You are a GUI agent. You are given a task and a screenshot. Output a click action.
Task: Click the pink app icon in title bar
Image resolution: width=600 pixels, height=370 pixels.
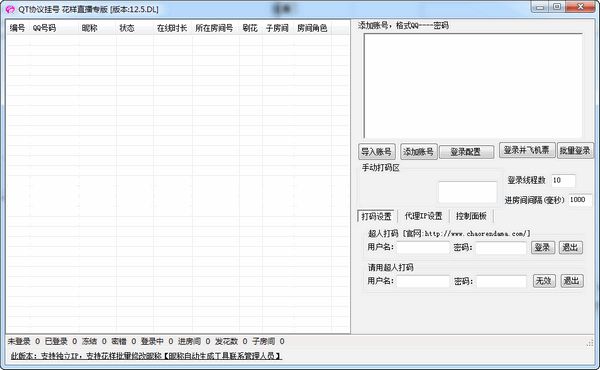10,9
